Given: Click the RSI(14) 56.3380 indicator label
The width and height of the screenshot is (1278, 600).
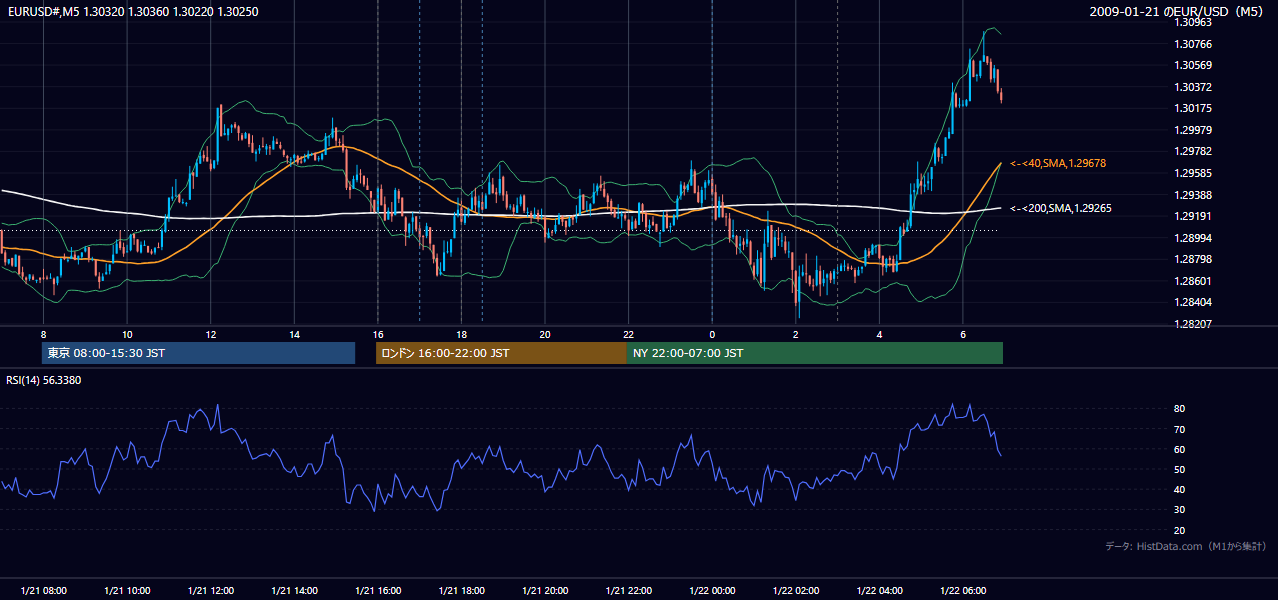Looking at the screenshot, I should click(44, 380).
